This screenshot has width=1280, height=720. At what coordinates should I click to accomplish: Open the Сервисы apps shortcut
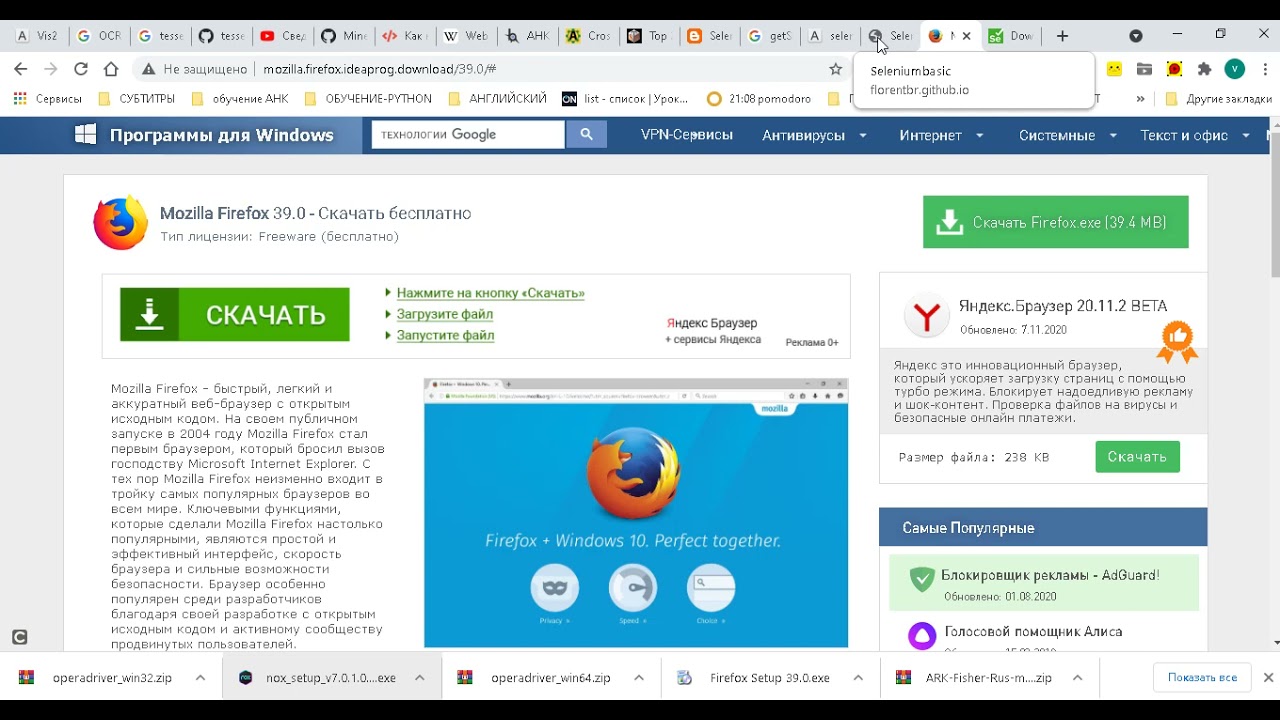pos(47,99)
